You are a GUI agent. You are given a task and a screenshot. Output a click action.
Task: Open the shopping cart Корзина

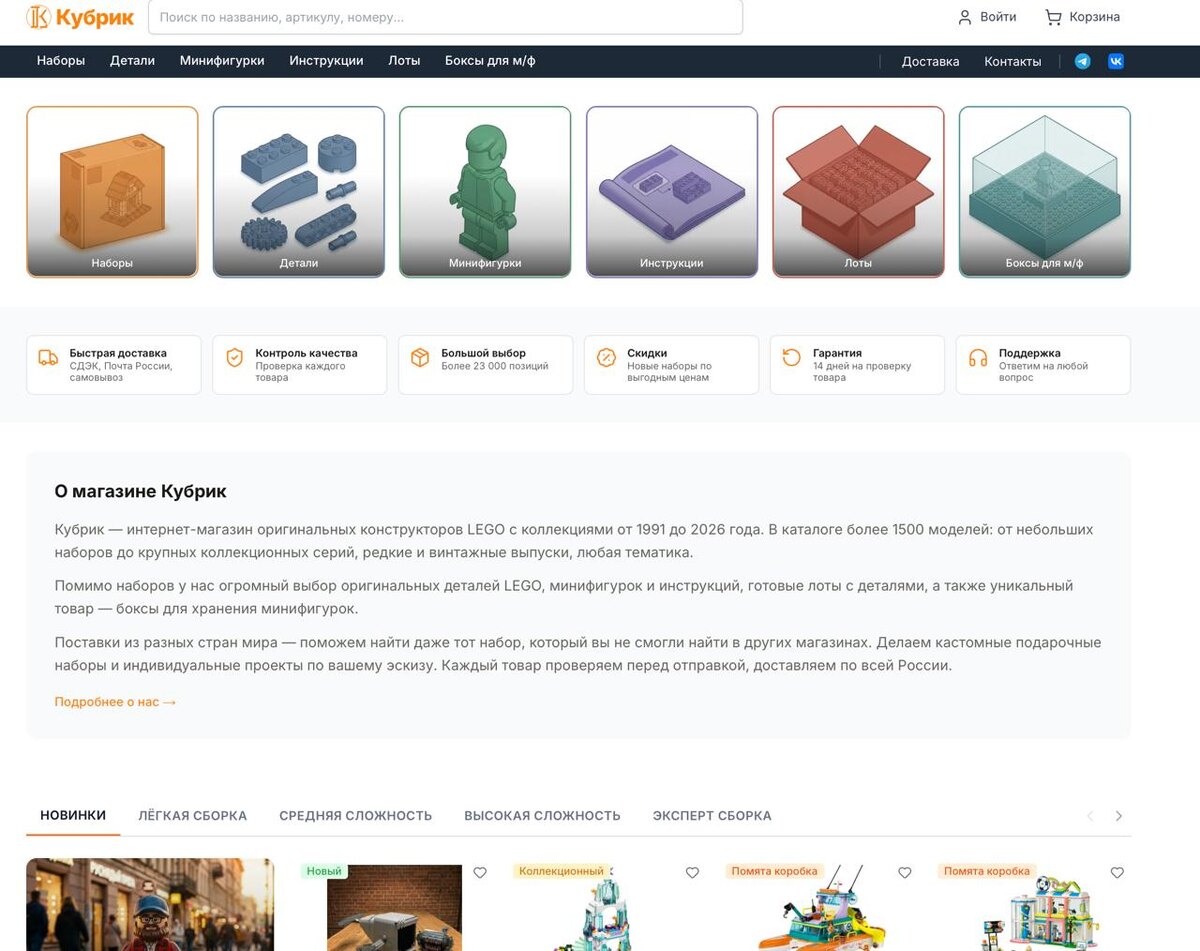(x=1082, y=17)
